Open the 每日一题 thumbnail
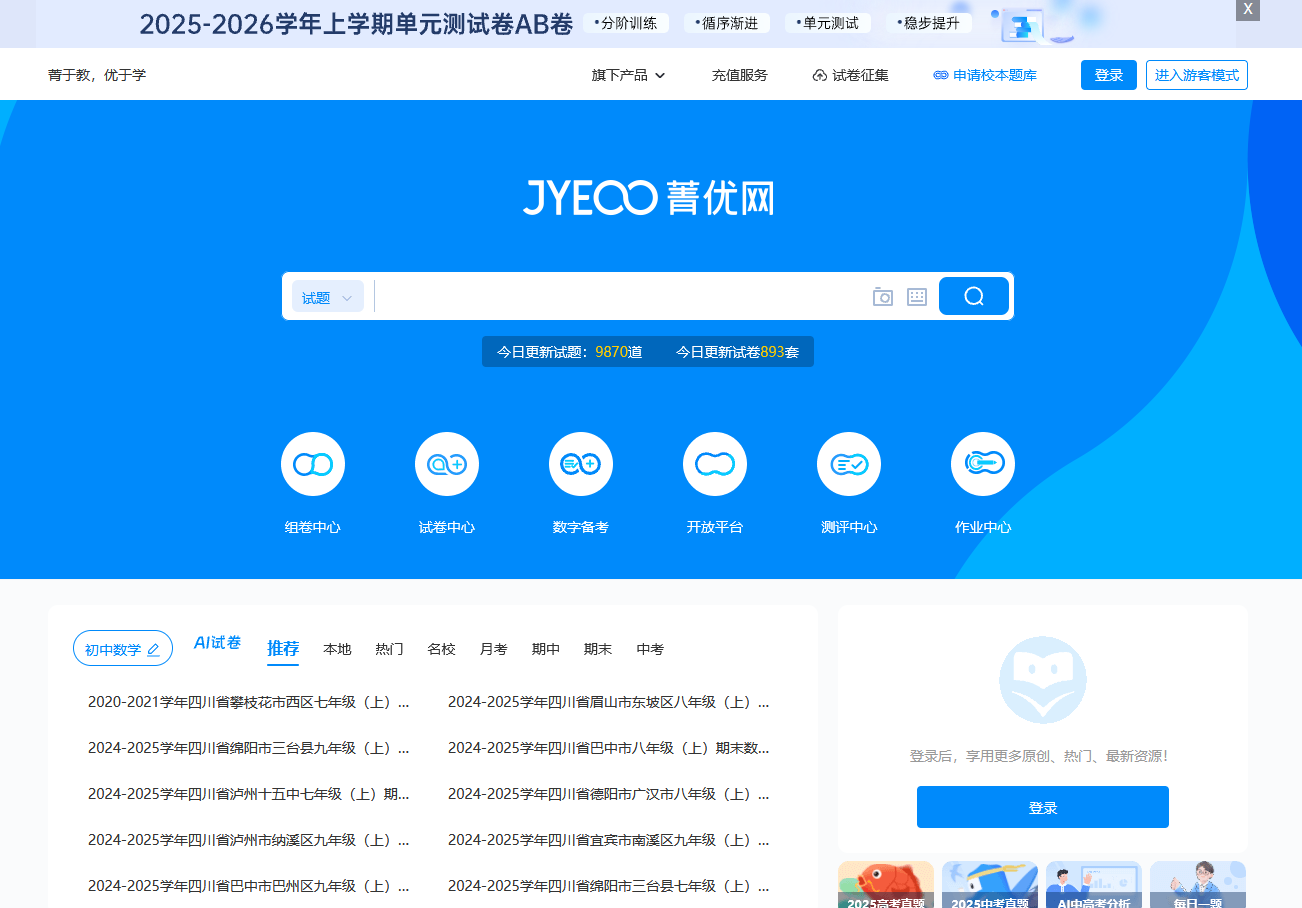Image resolution: width=1302 pixels, height=908 pixels. (x=1198, y=885)
